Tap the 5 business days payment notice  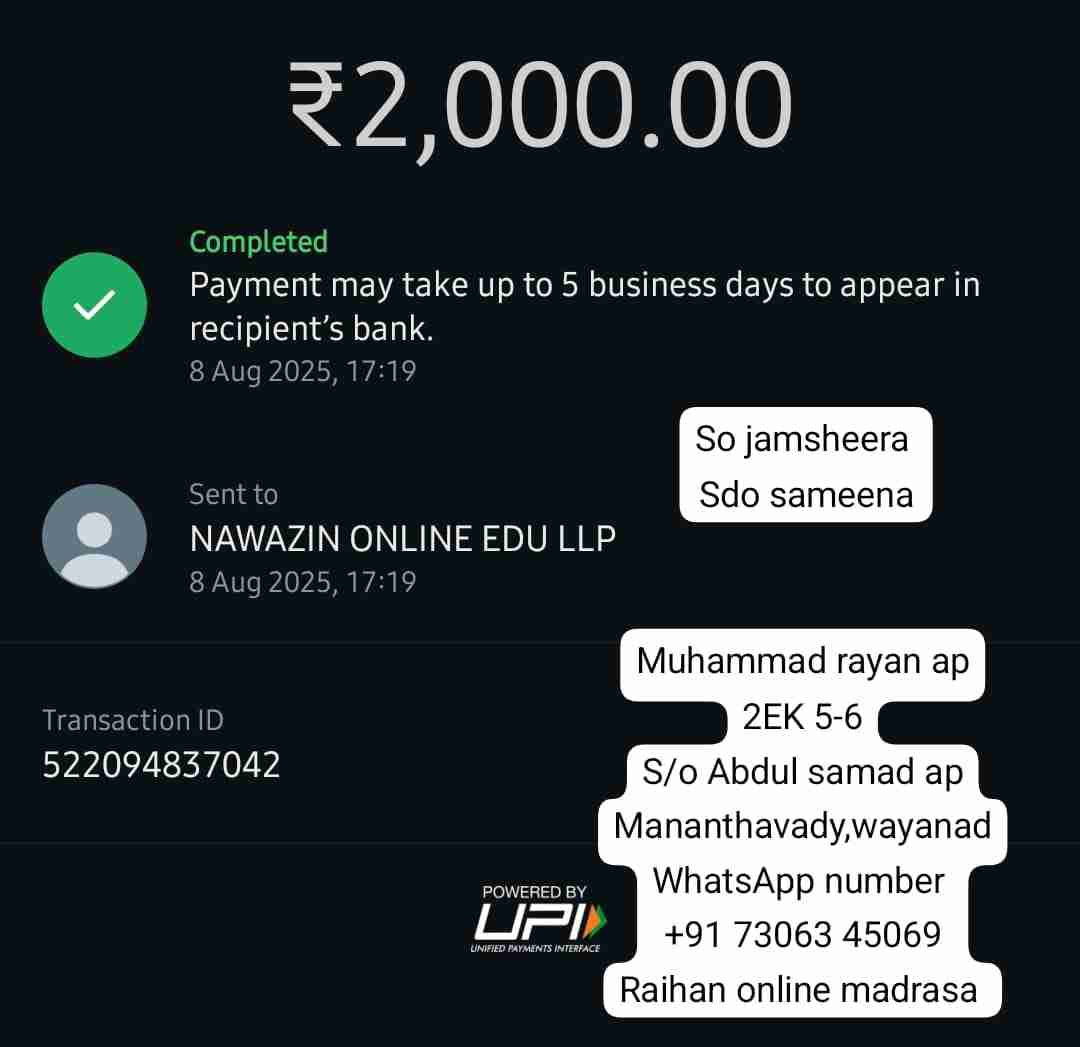(x=584, y=307)
